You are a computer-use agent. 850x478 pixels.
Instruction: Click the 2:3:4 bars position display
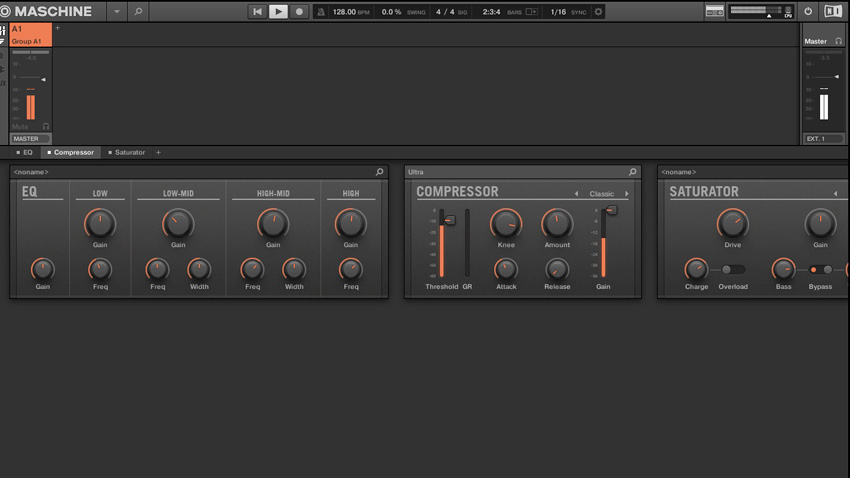coord(491,12)
